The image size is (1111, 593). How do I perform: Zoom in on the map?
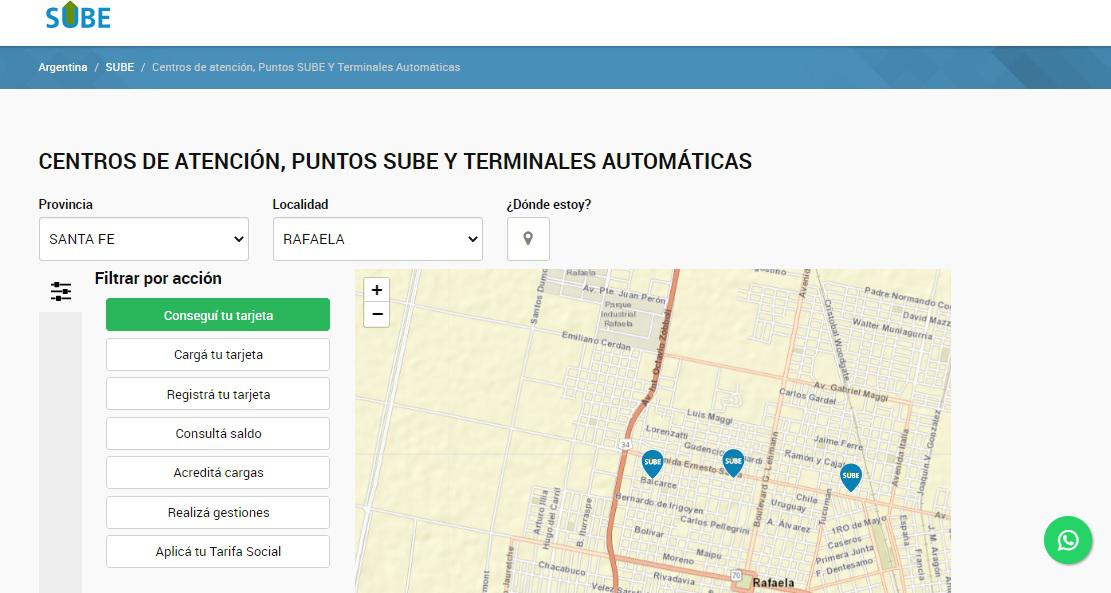[376, 290]
